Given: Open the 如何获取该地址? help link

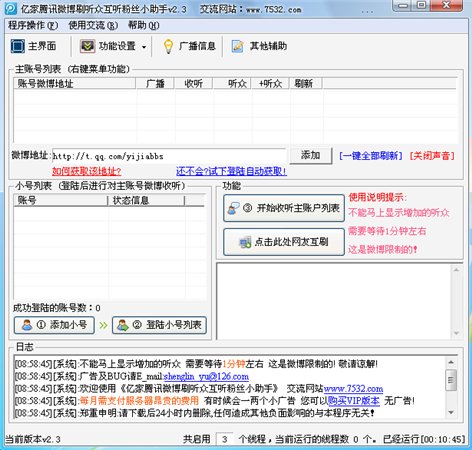Looking at the screenshot, I should pos(86,171).
